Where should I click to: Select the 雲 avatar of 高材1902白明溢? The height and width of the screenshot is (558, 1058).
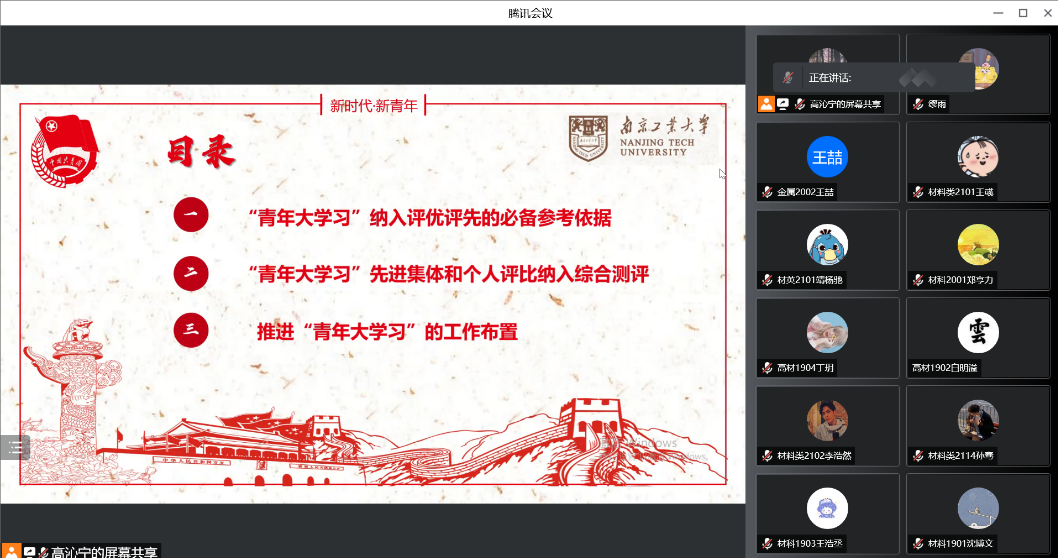[977, 332]
